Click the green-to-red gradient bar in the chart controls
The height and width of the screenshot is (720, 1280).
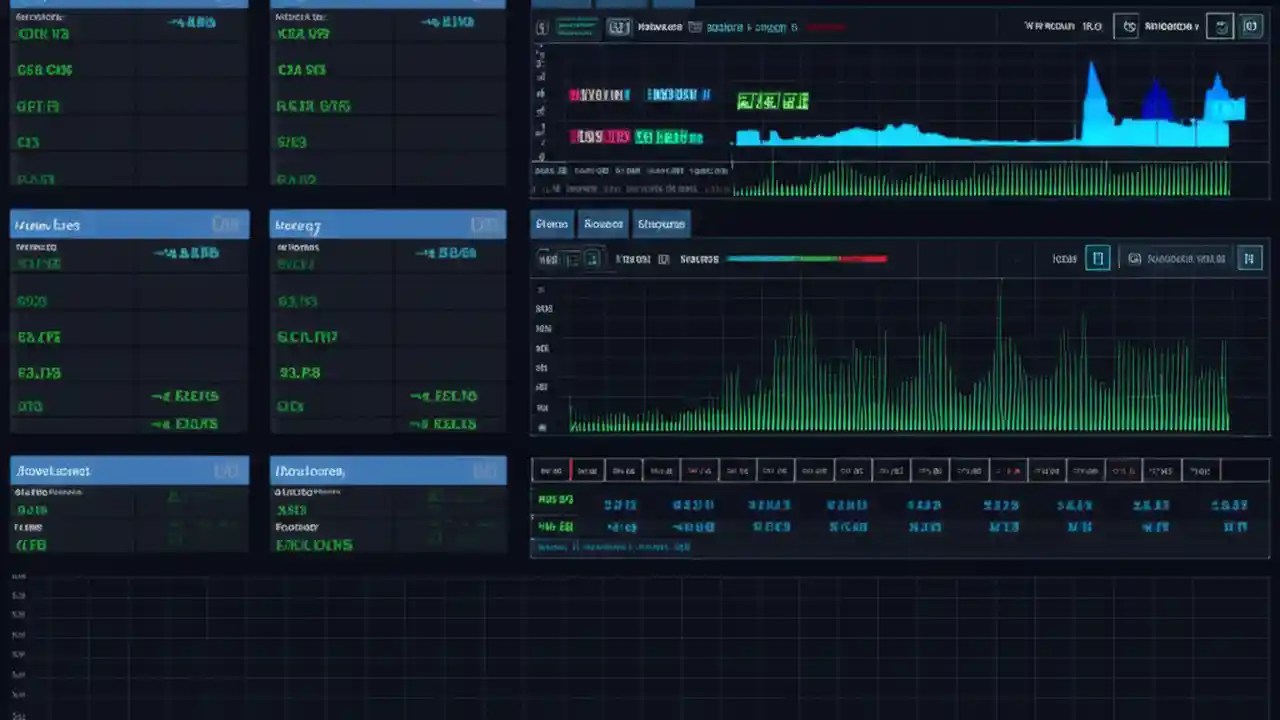[x=807, y=258]
